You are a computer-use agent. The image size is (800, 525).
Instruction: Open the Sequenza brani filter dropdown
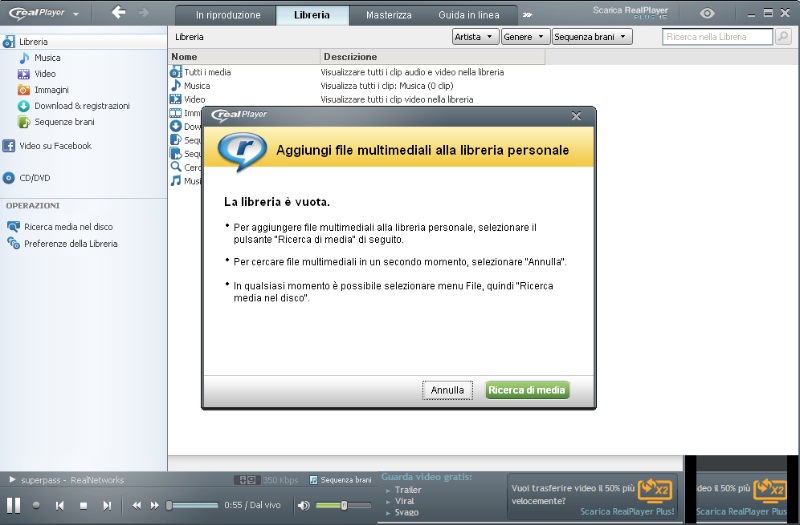(x=592, y=36)
